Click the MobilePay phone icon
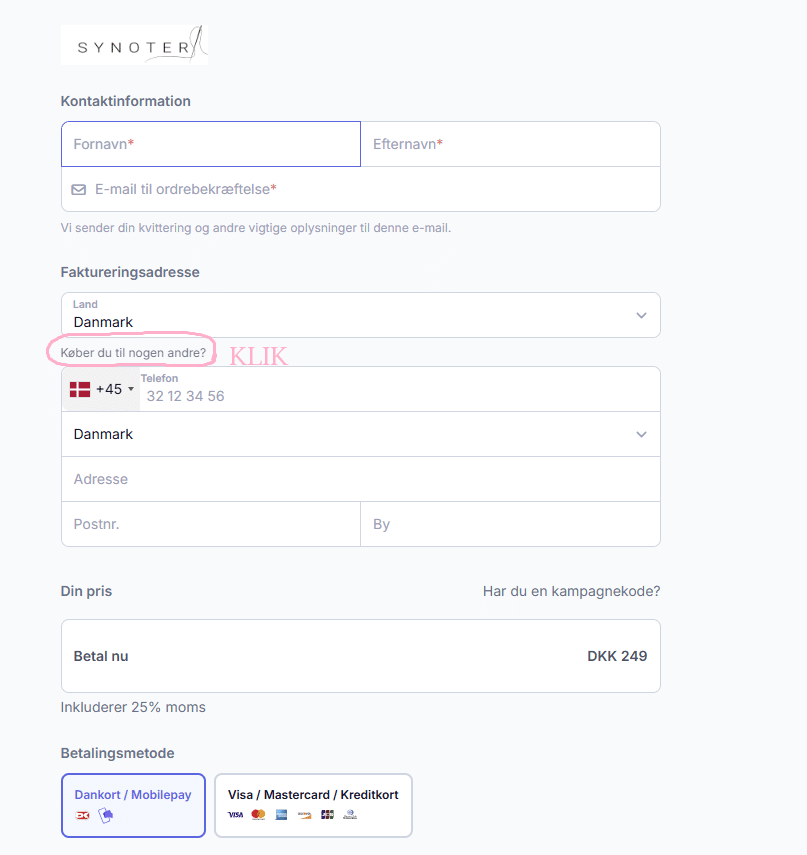The image size is (807, 855). (105, 815)
